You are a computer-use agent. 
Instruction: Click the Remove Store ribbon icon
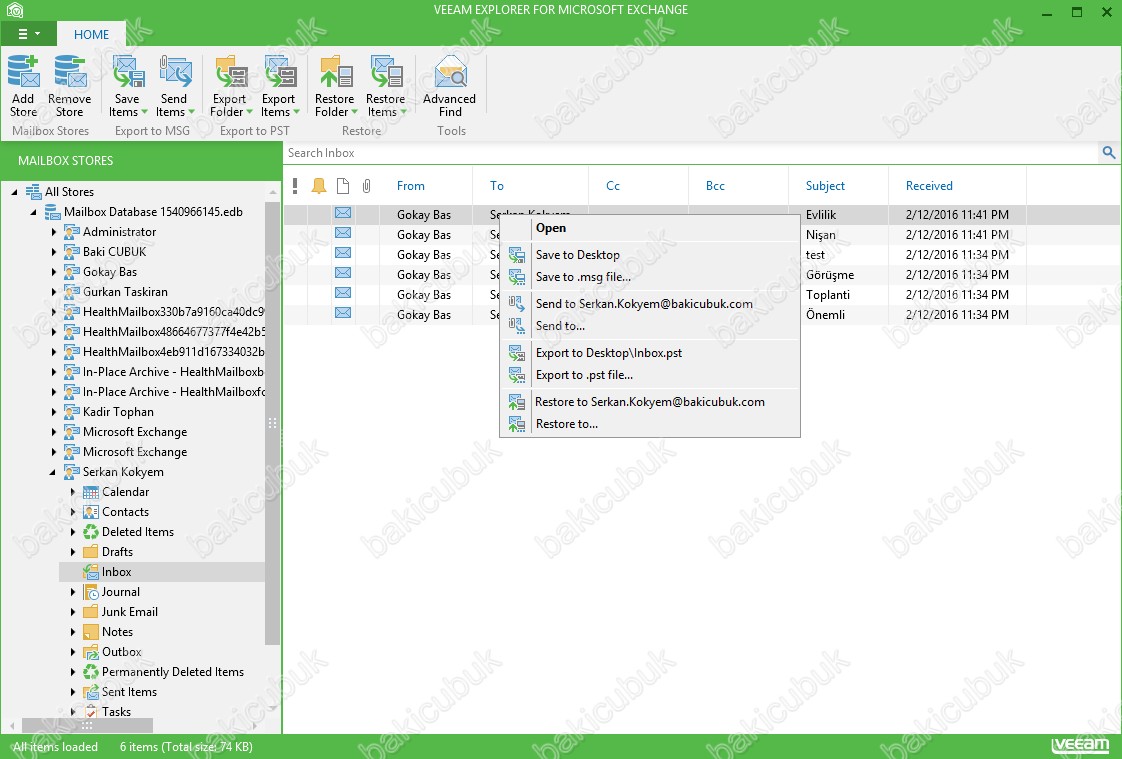pos(69,72)
